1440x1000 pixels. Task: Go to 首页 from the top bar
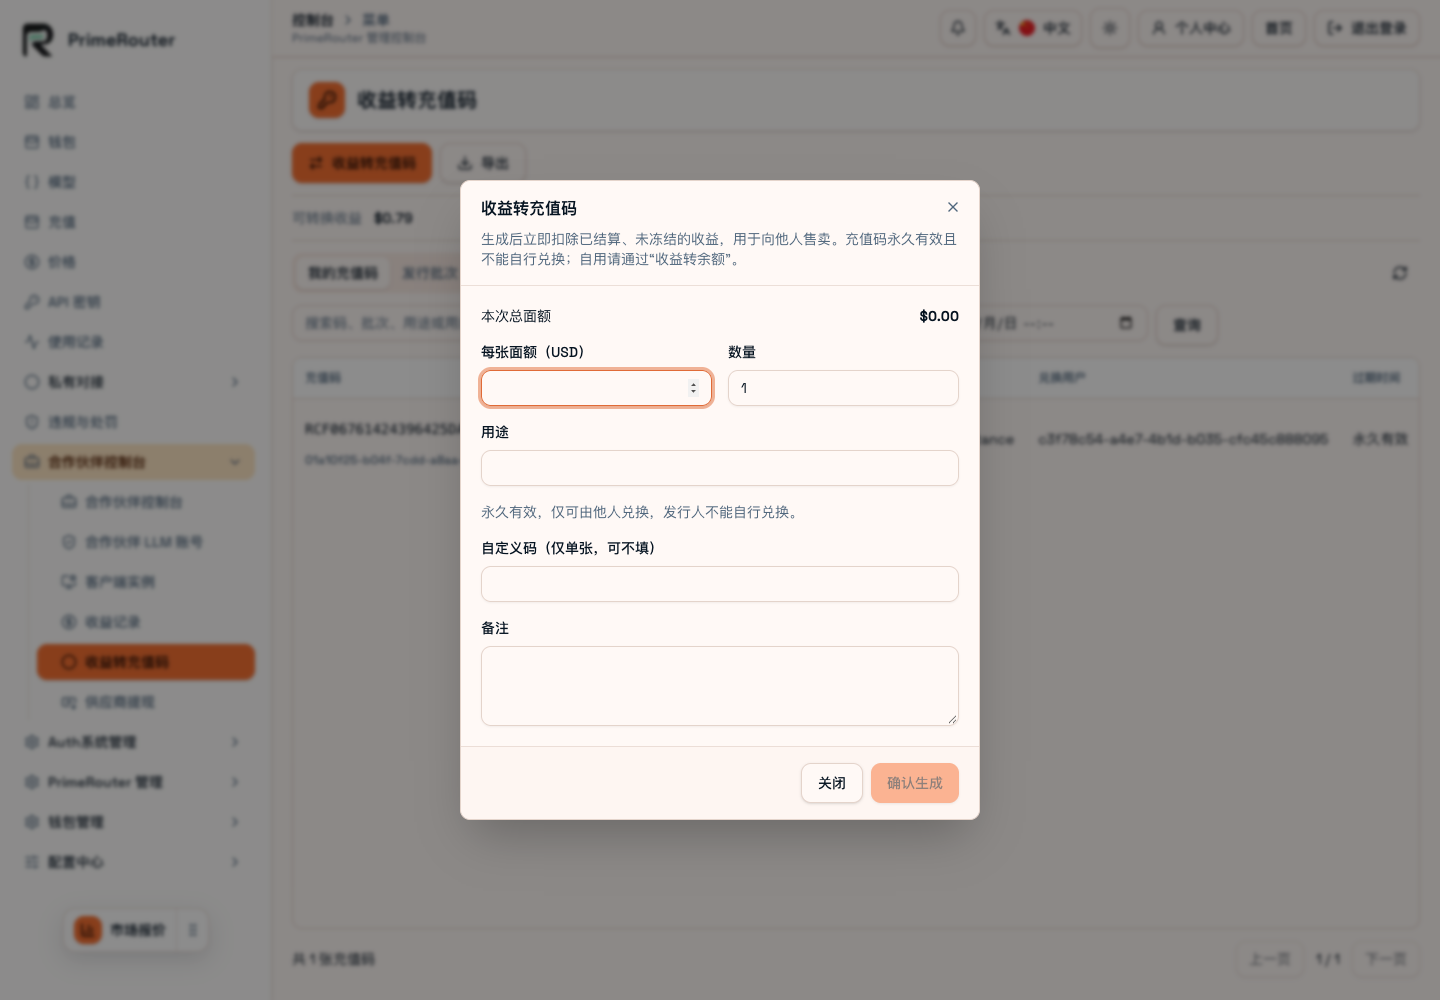1279,28
